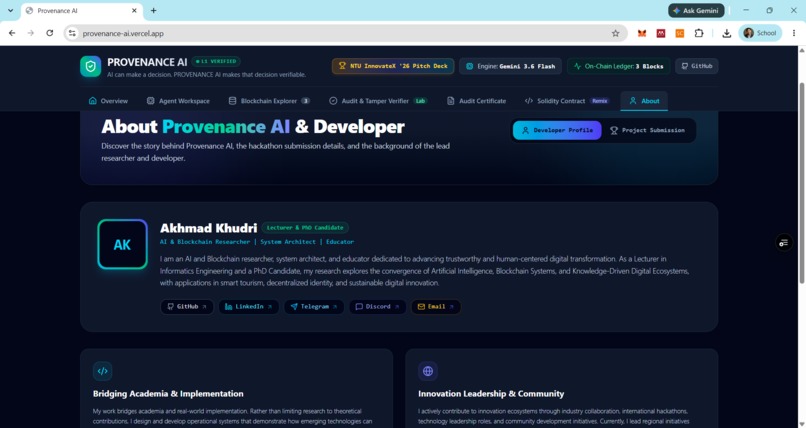
Task: Click the Bridging Academia & Implementation heading
Action: [168, 394]
